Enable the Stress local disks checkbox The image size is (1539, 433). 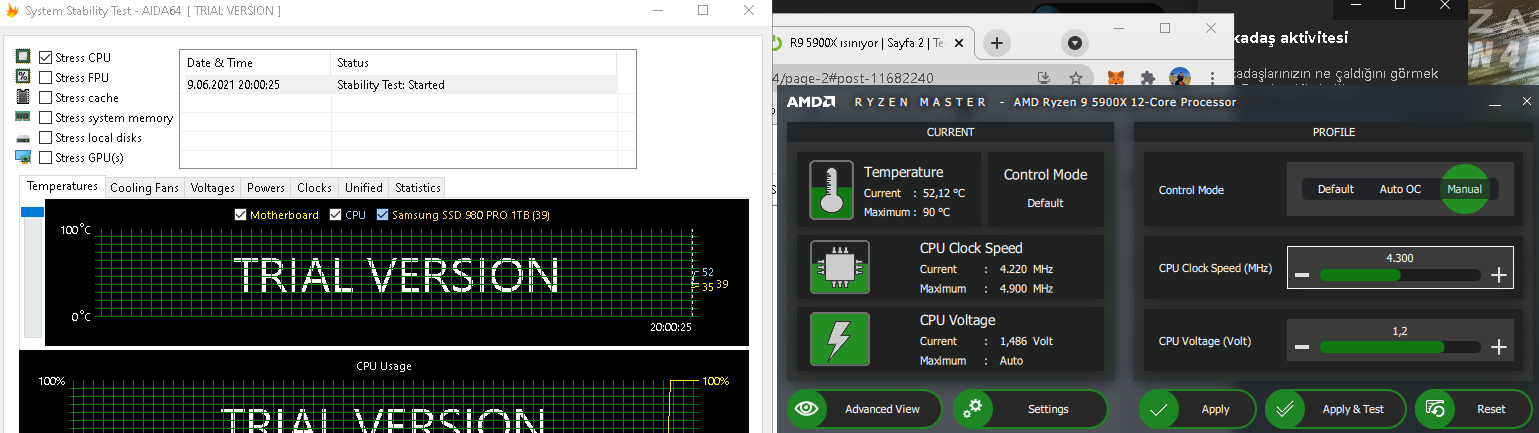click(45, 137)
